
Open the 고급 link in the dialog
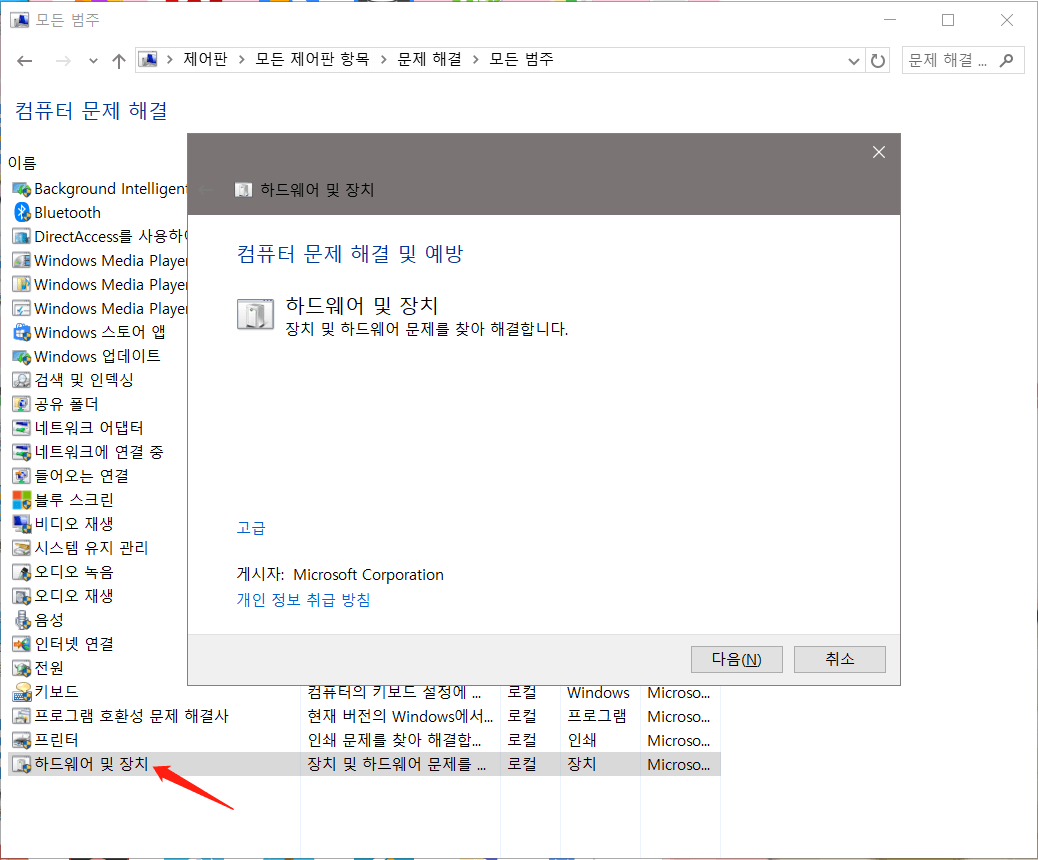point(250,528)
